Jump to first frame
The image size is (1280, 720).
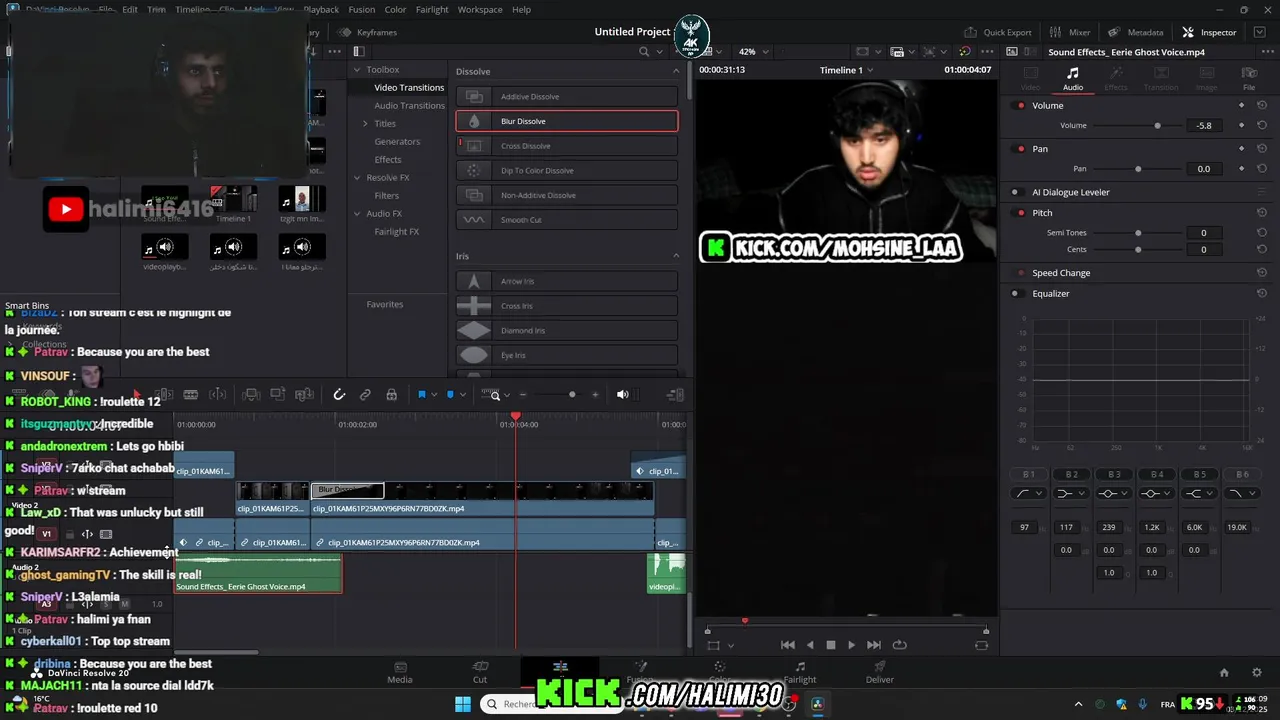(x=788, y=645)
